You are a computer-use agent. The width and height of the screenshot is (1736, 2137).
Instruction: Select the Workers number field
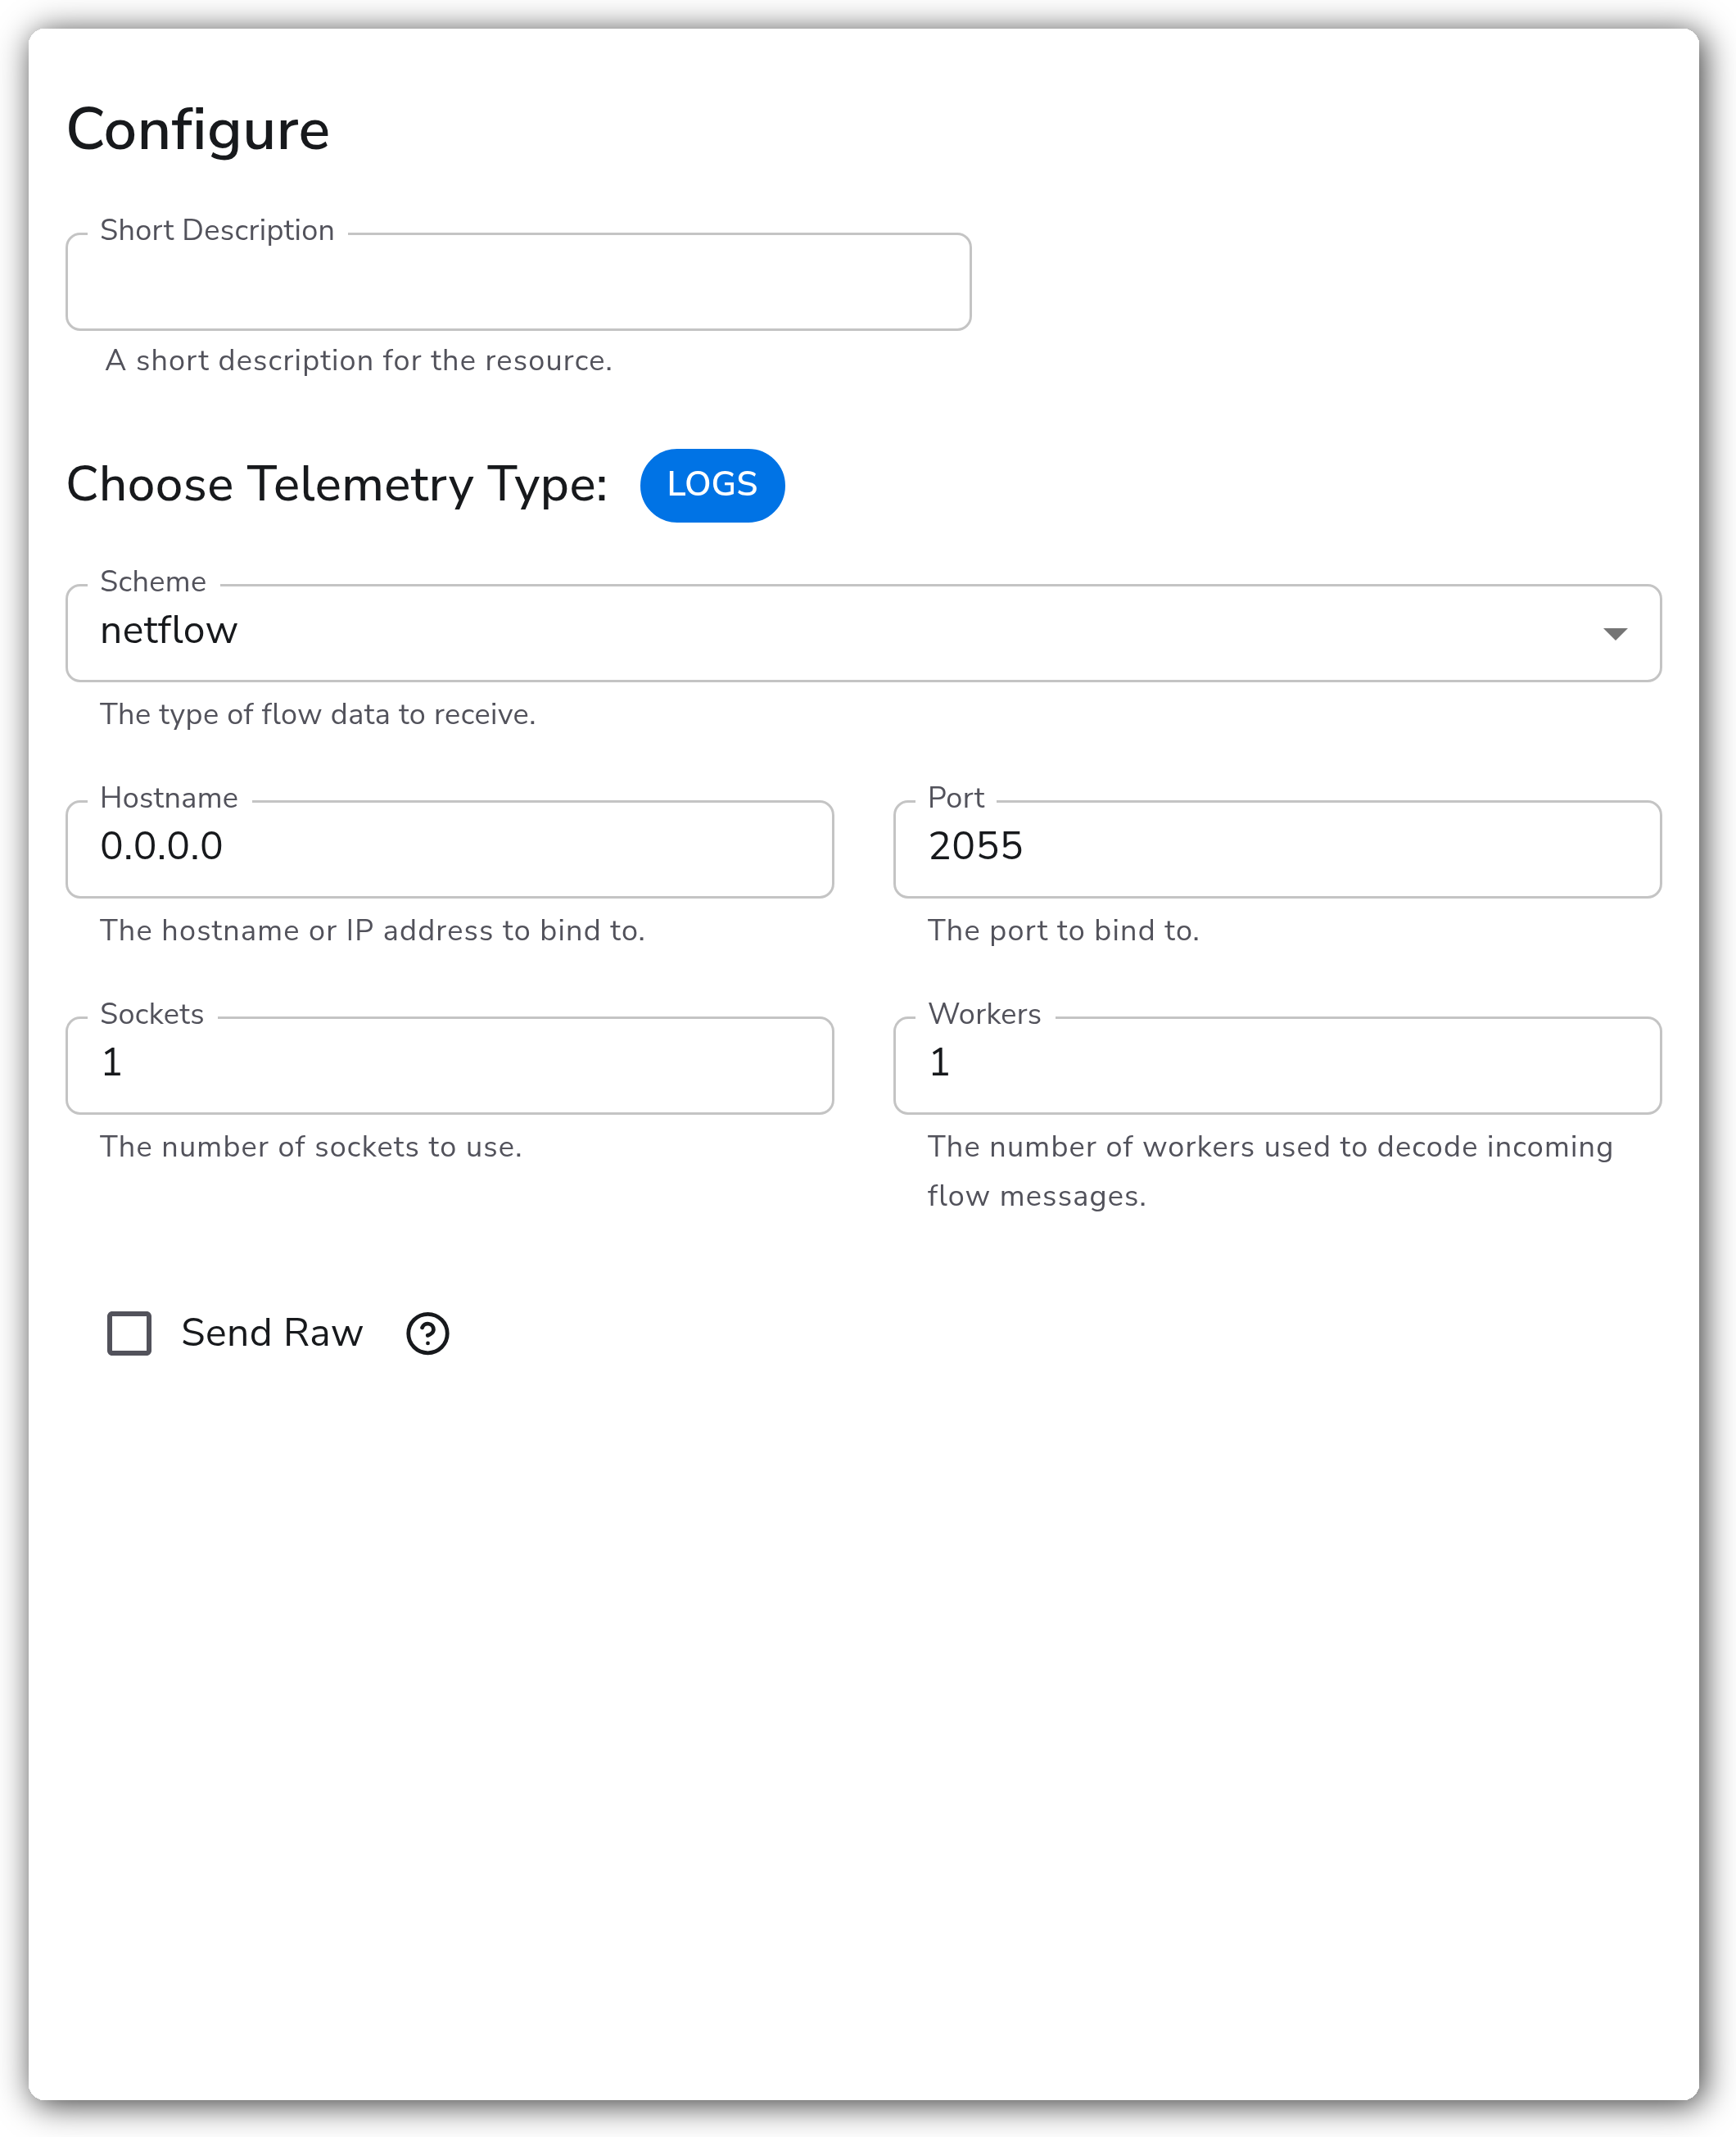pyautogui.click(x=1277, y=1064)
